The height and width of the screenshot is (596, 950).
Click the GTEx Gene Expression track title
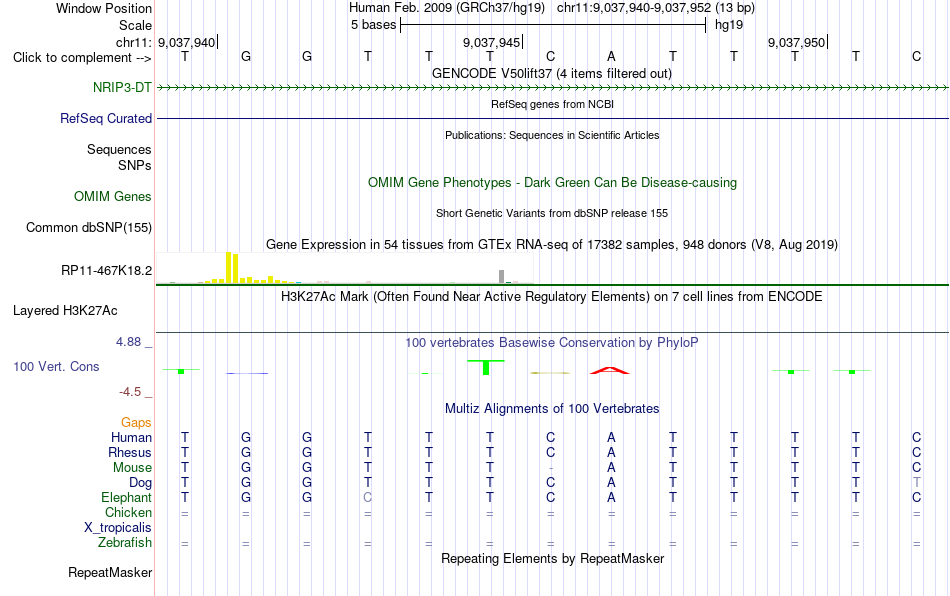click(x=551, y=244)
